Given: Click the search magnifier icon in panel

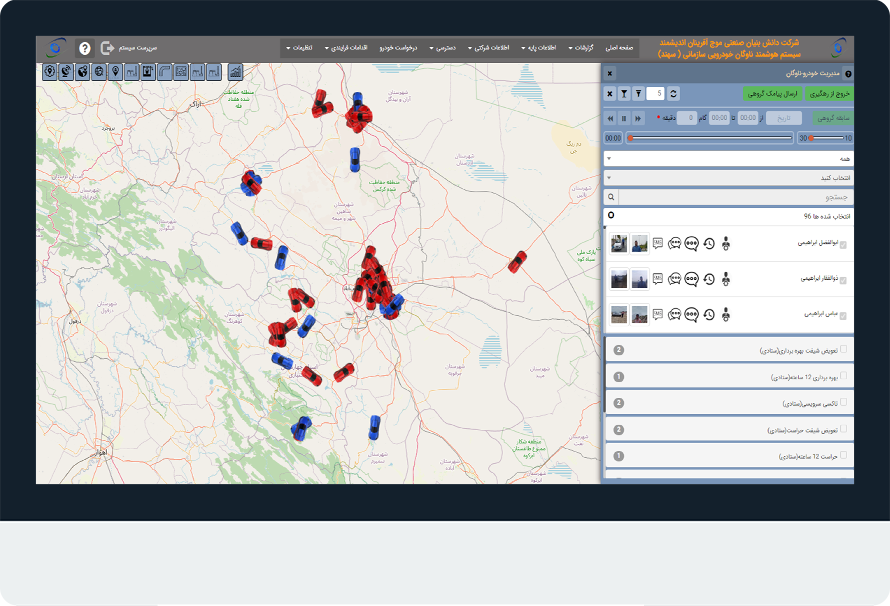Looking at the screenshot, I should tap(612, 197).
